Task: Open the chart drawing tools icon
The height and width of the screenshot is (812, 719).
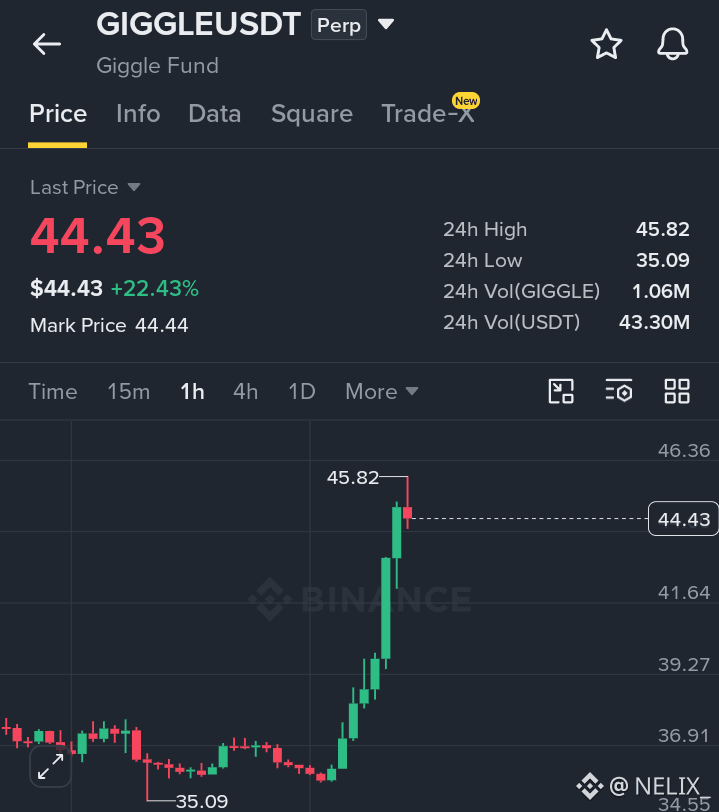Action: click(x=561, y=391)
